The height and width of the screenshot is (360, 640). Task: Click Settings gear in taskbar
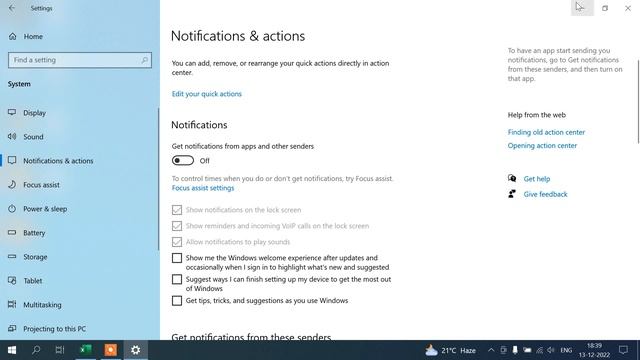click(136, 350)
